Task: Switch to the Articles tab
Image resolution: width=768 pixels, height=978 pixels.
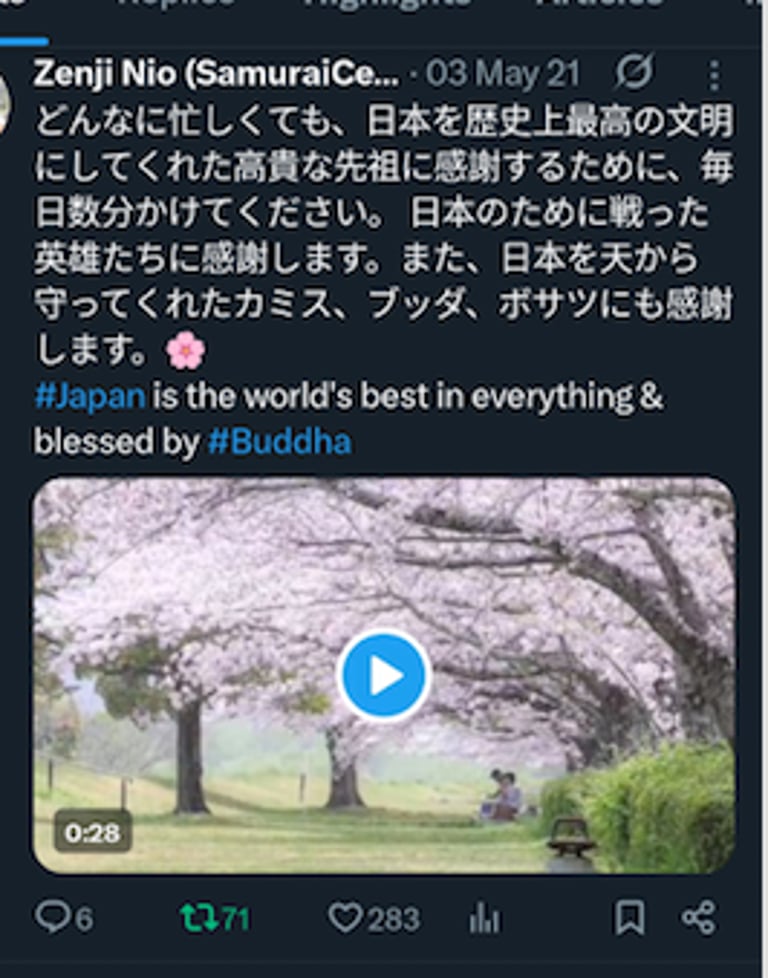Action: 598,5
